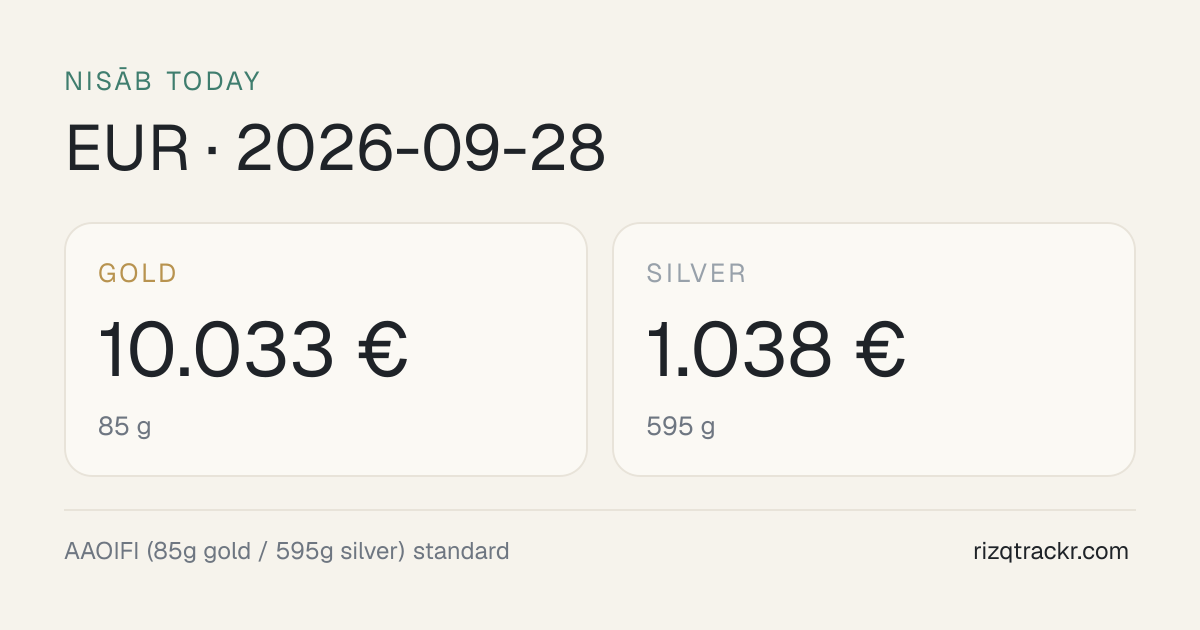This screenshot has height=630, width=1200.
Task: Click the SILVER label text
Action: [697, 273]
